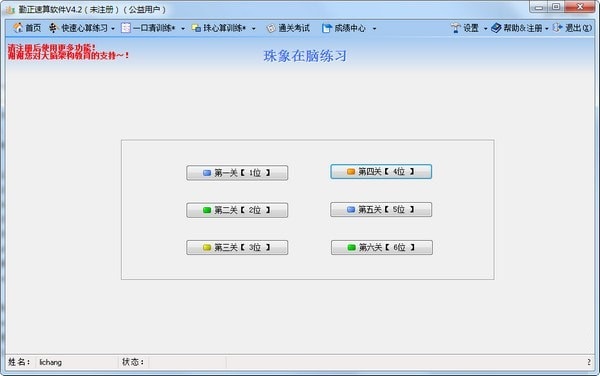
Task: Open 第六关【6位】 level
Action: 382,247
